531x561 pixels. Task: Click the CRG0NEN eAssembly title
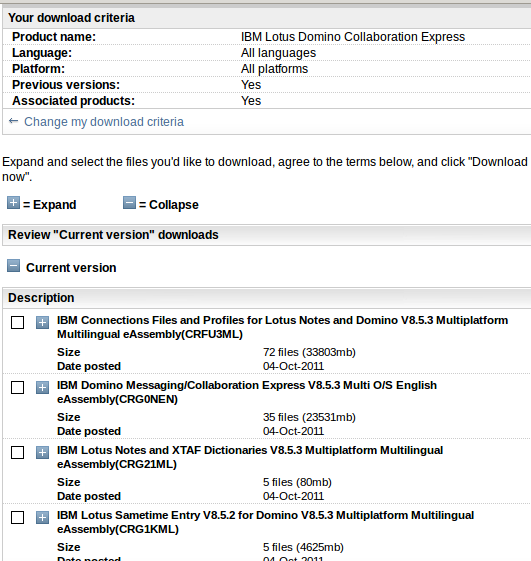click(x=247, y=392)
